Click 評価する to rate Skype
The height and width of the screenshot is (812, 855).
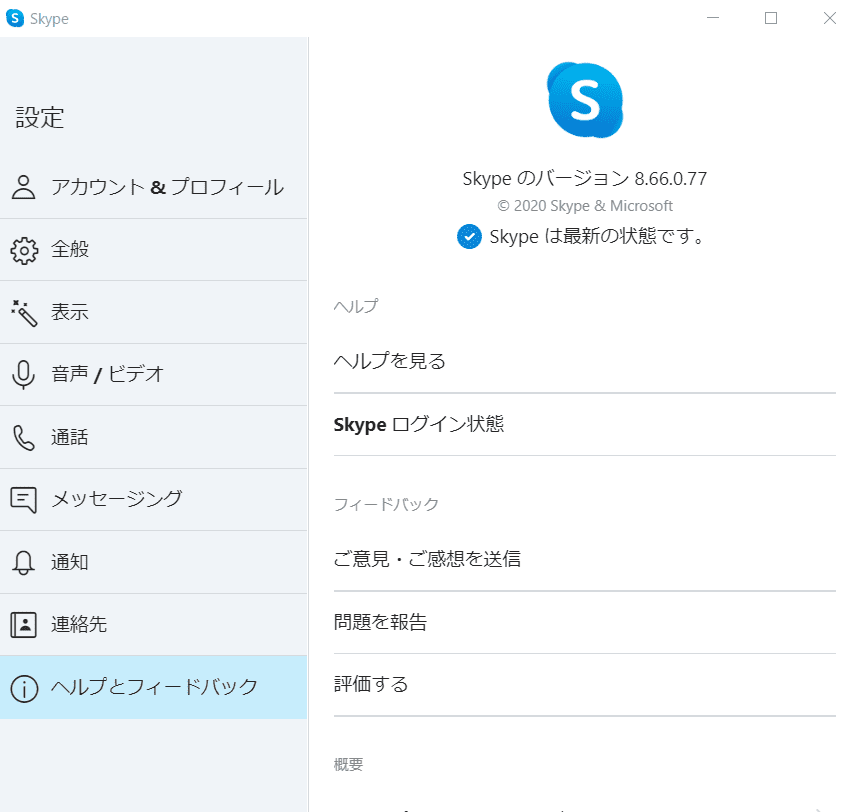coord(371,685)
